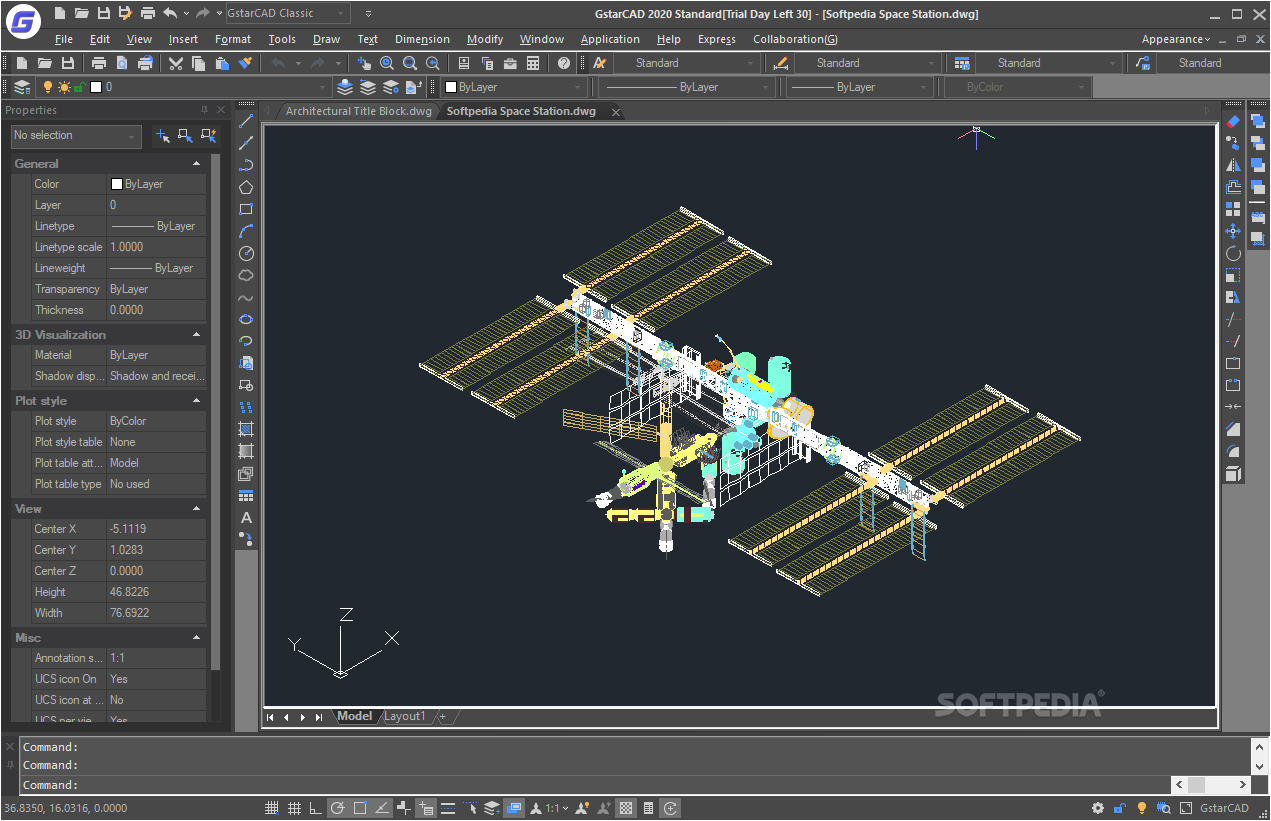Image resolution: width=1271 pixels, height=821 pixels.
Task: Select the Chamfer modify tool
Action: click(x=1233, y=429)
